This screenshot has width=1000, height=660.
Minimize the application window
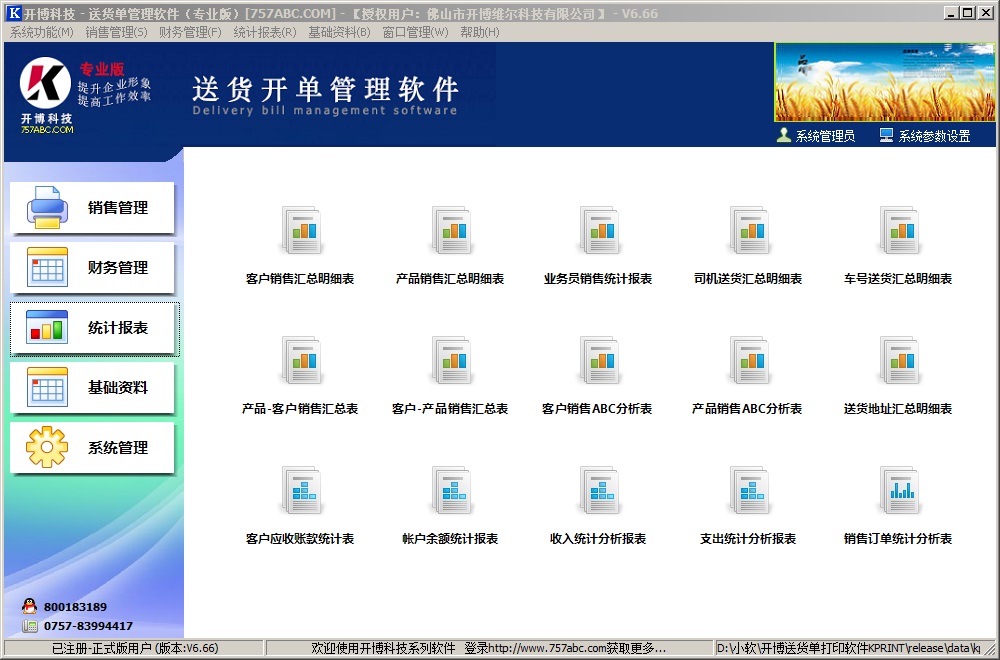[x=952, y=12]
